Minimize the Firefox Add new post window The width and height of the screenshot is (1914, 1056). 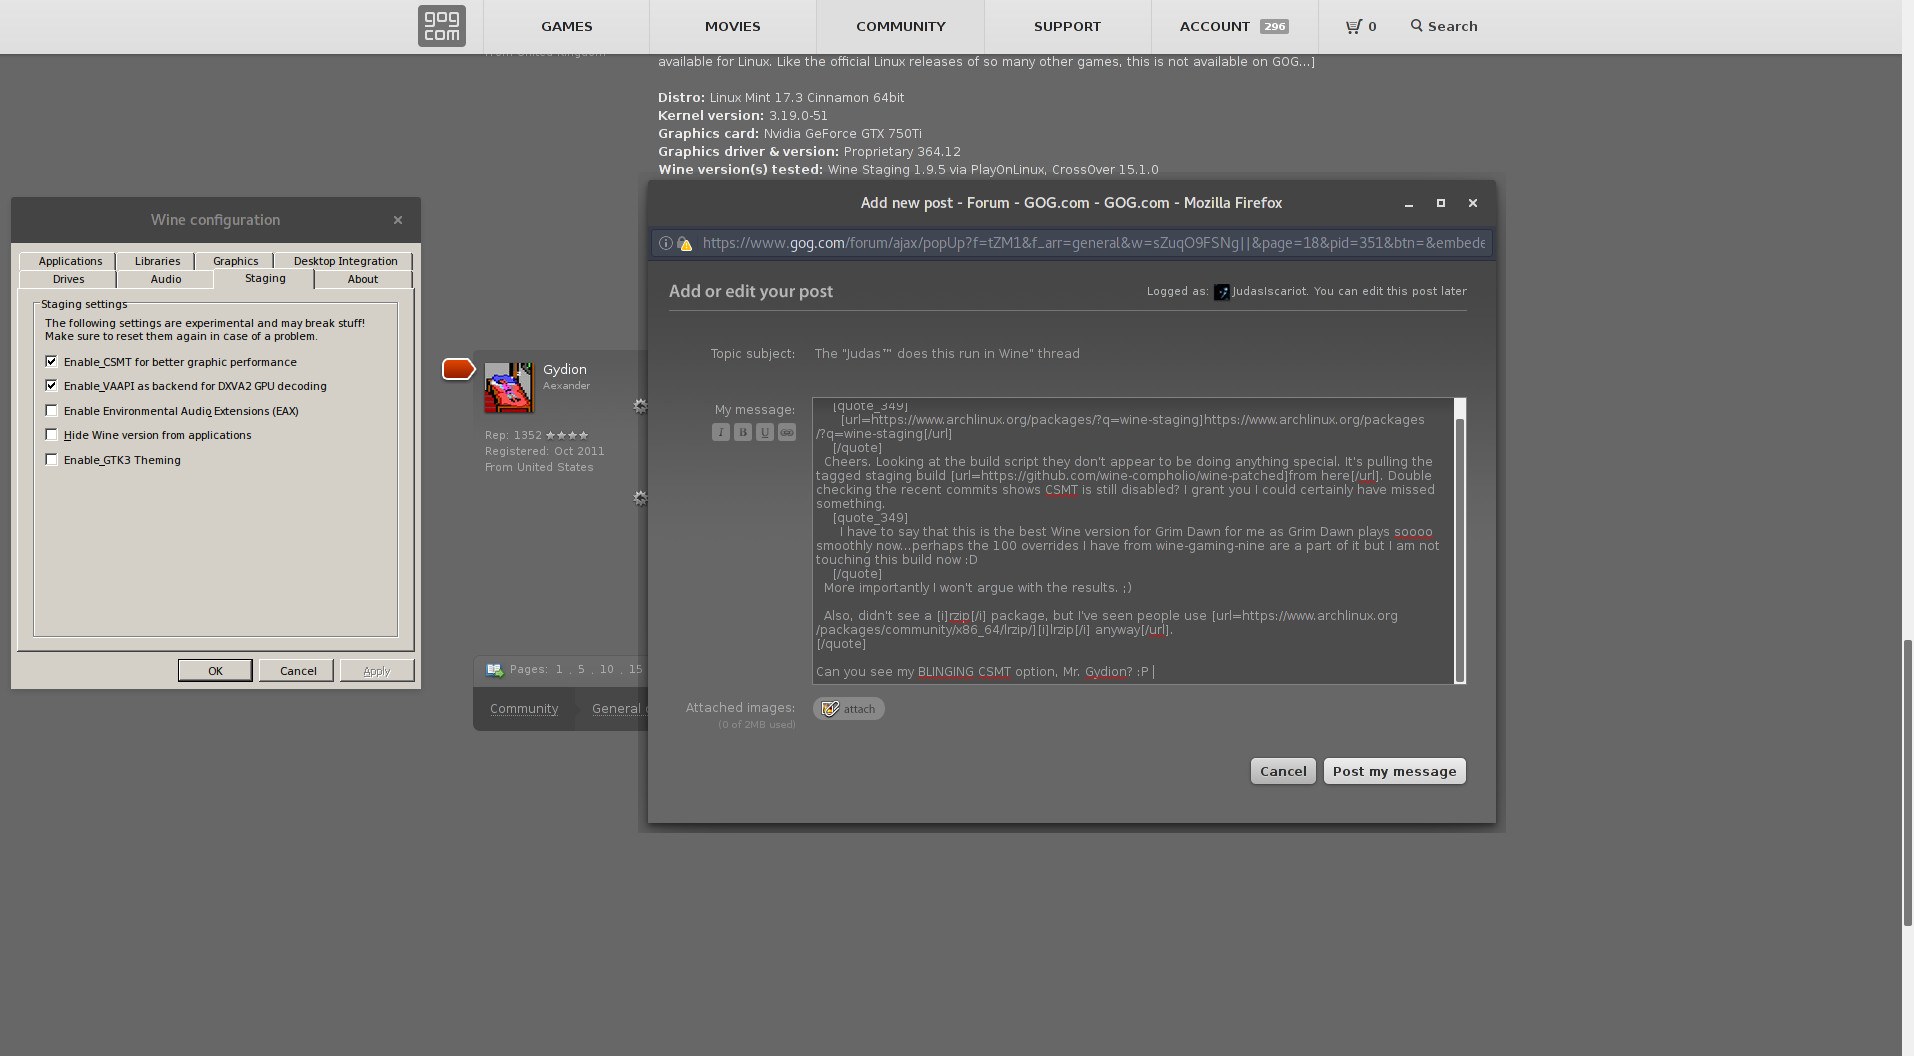pyautogui.click(x=1409, y=203)
